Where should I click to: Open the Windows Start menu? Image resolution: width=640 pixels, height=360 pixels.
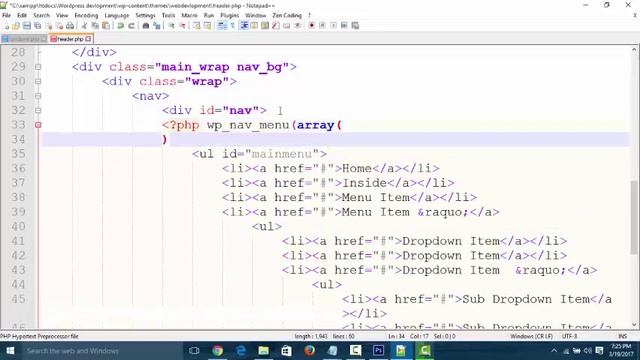10,351
